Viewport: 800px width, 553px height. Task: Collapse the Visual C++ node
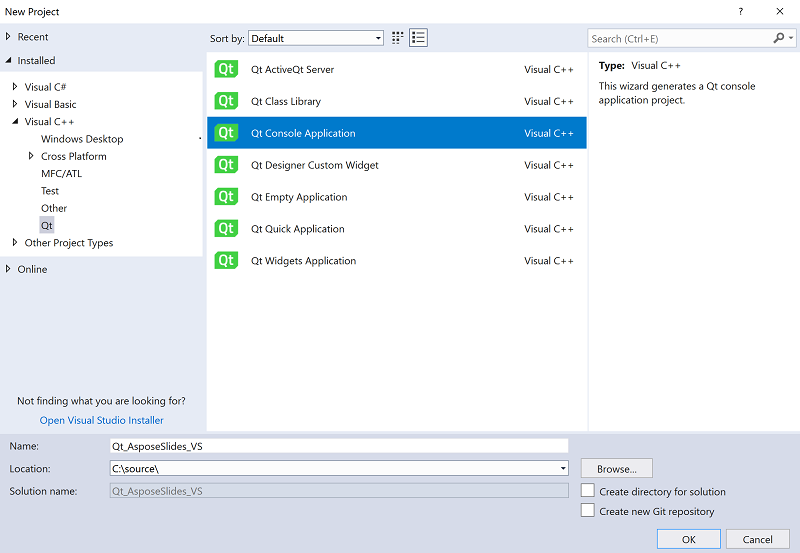click(15, 121)
